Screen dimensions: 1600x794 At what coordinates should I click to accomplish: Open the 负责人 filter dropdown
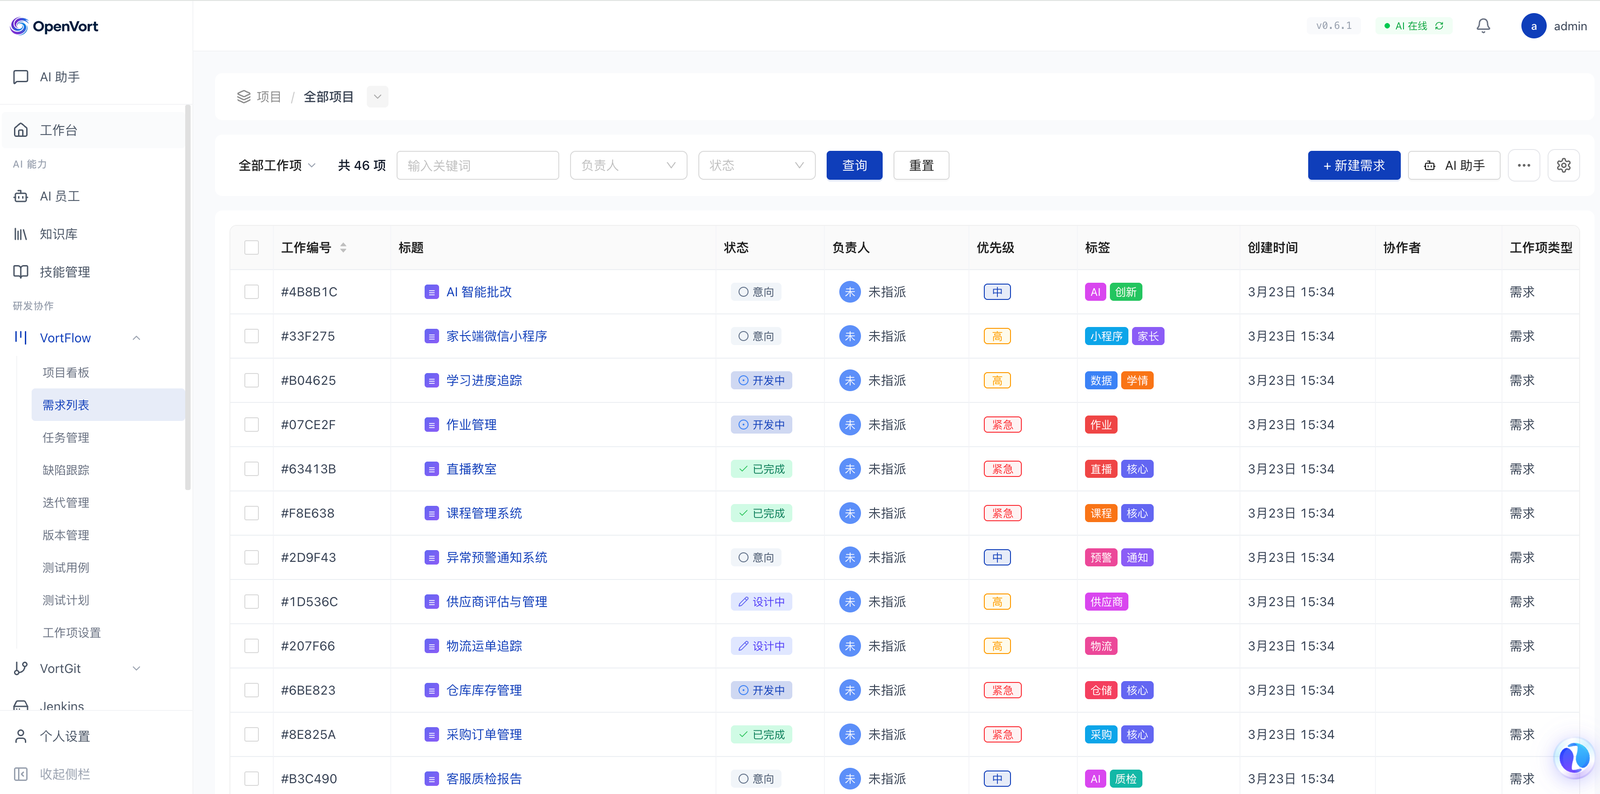[x=628, y=166]
